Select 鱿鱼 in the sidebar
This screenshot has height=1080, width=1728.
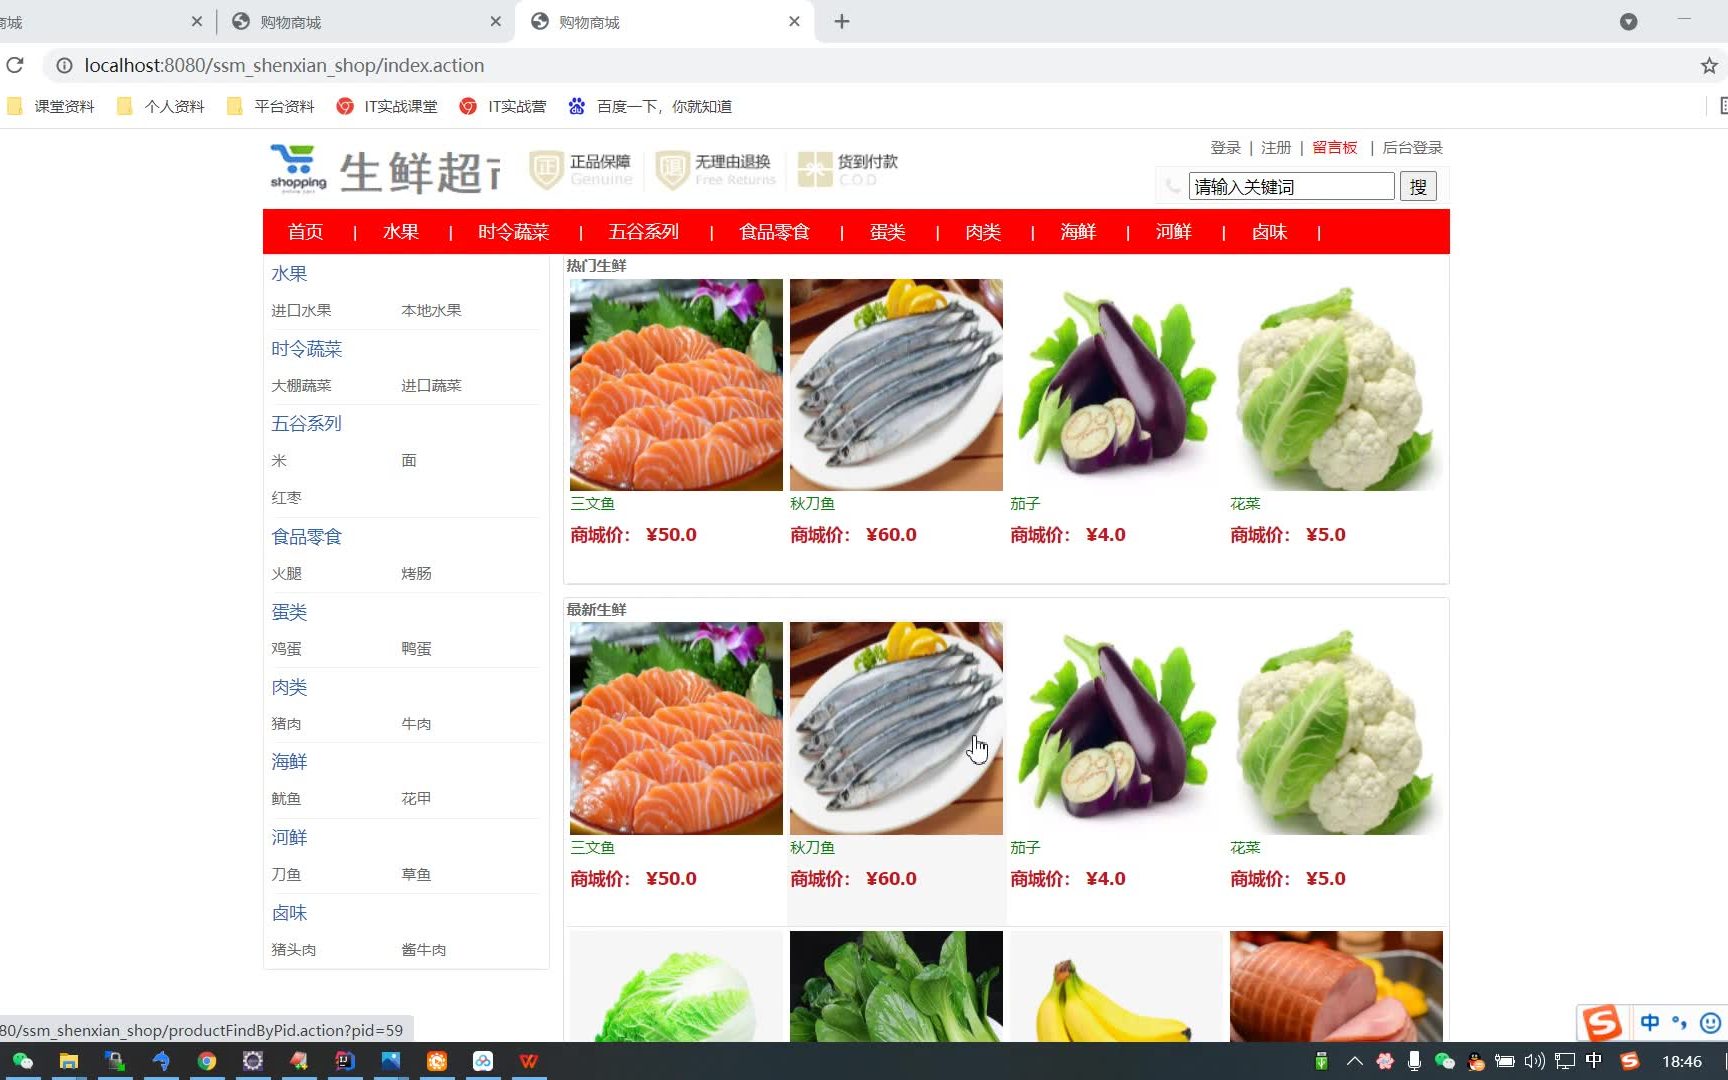click(x=286, y=798)
